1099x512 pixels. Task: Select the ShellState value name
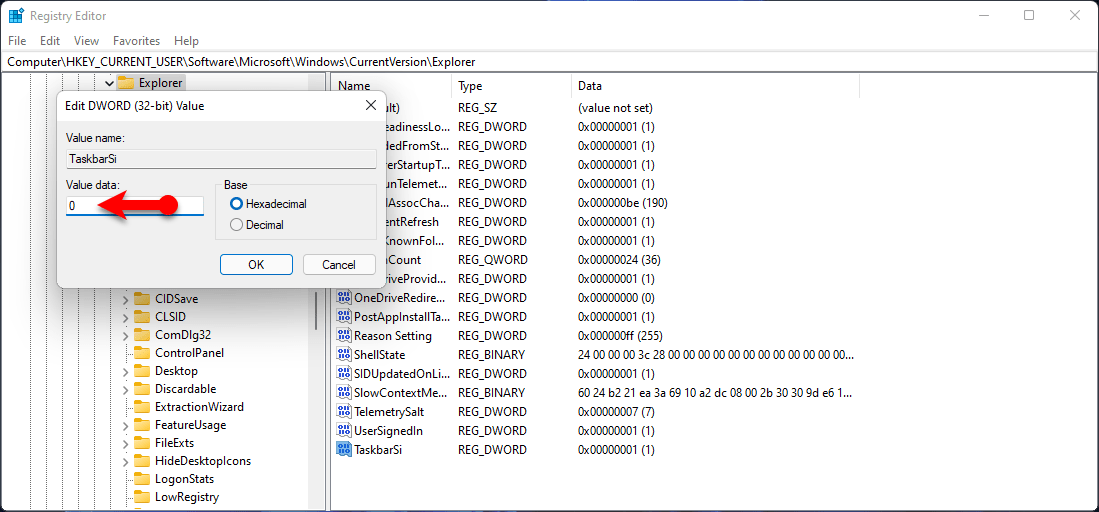(380, 354)
